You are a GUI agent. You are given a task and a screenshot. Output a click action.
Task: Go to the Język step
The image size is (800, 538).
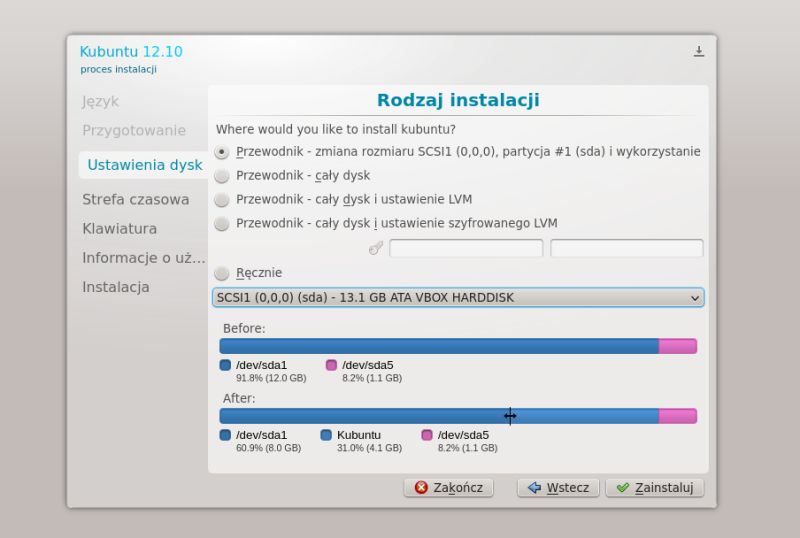pyautogui.click(x=101, y=102)
